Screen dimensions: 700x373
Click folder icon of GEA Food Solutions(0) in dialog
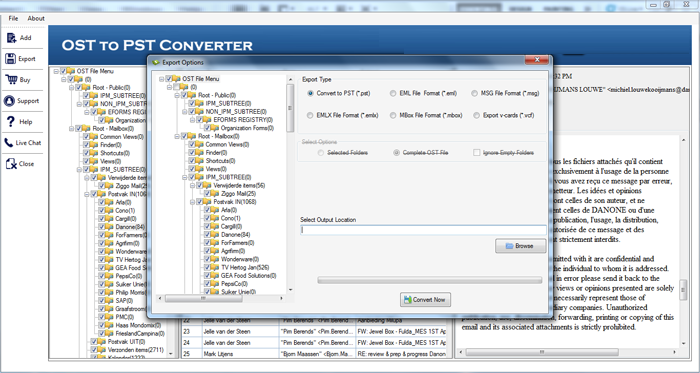point(216,276)
